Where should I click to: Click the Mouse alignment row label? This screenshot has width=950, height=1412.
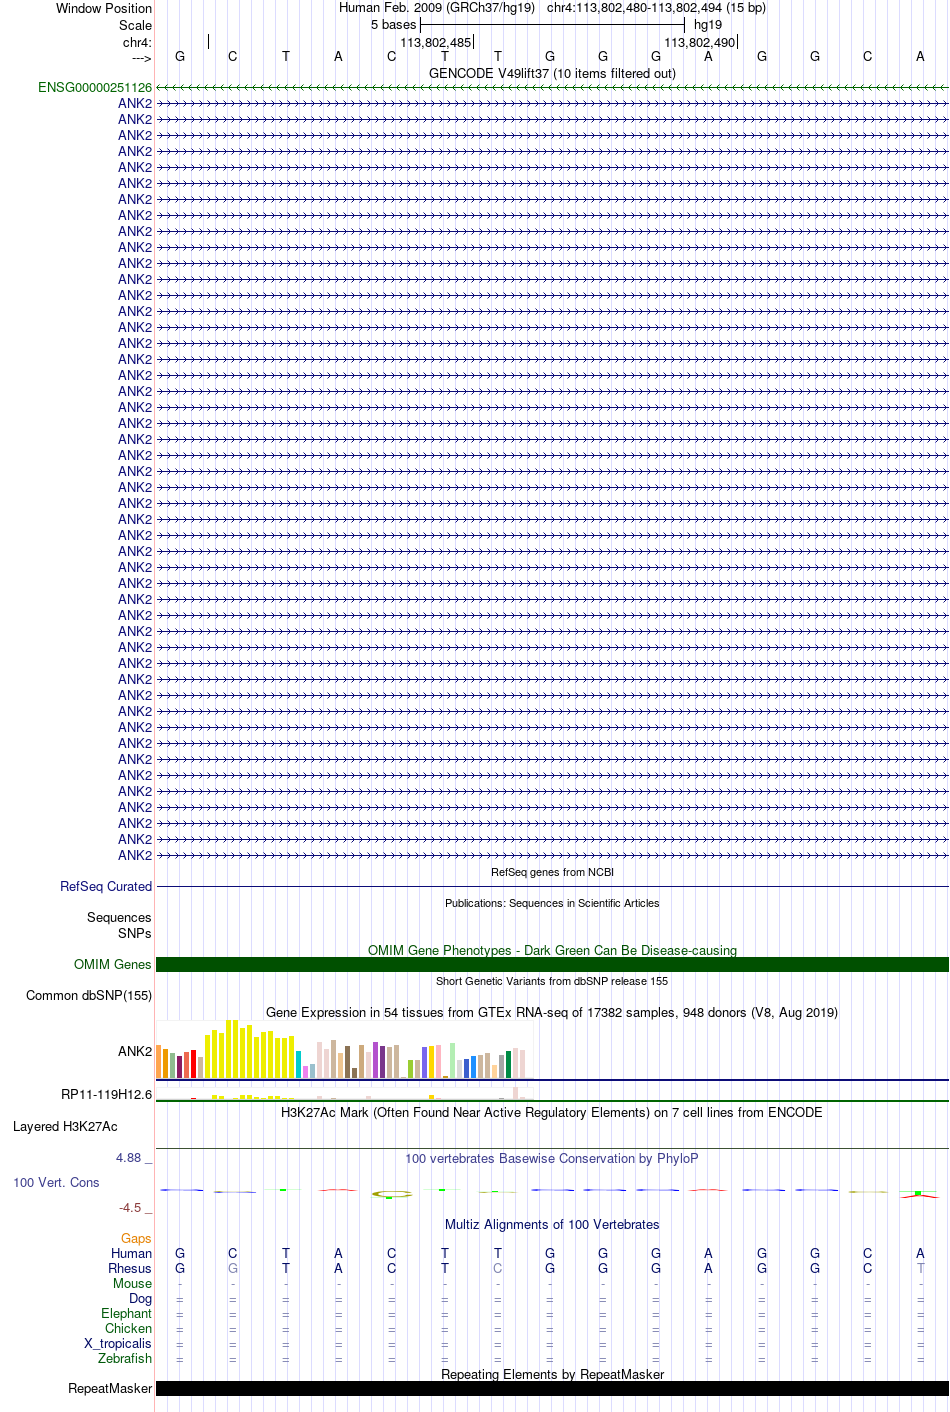coord(133,1283)
